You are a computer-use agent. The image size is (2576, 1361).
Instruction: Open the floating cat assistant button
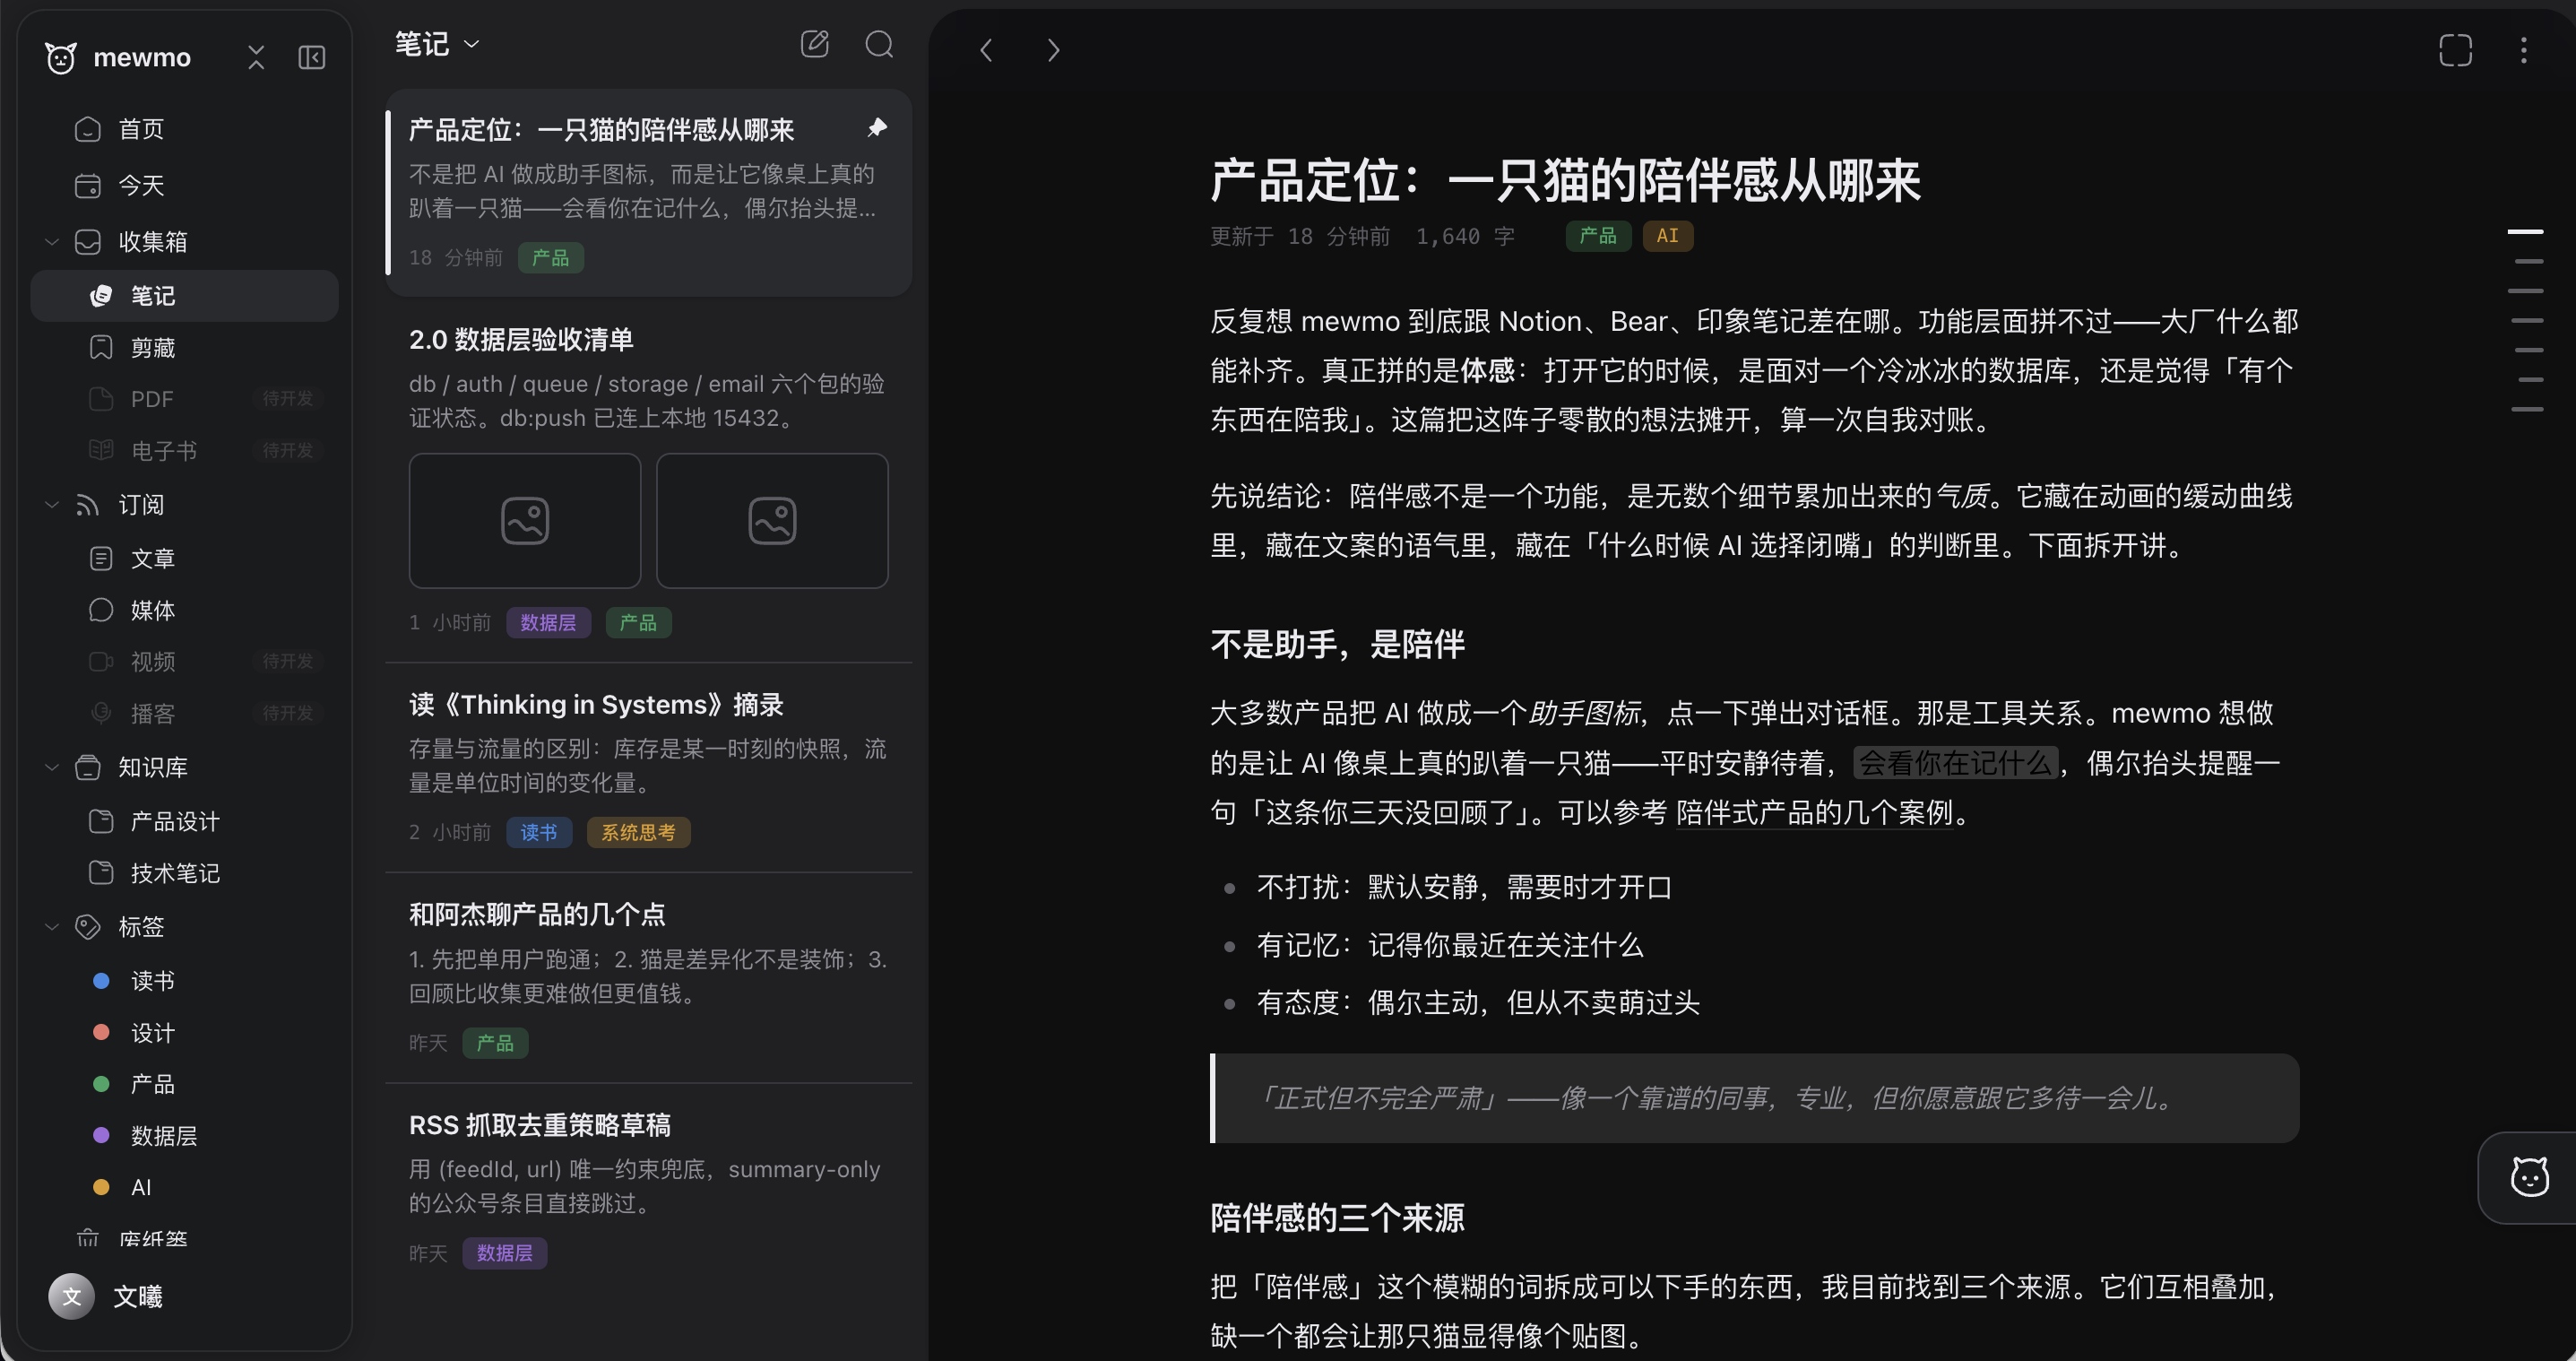2529,1178
